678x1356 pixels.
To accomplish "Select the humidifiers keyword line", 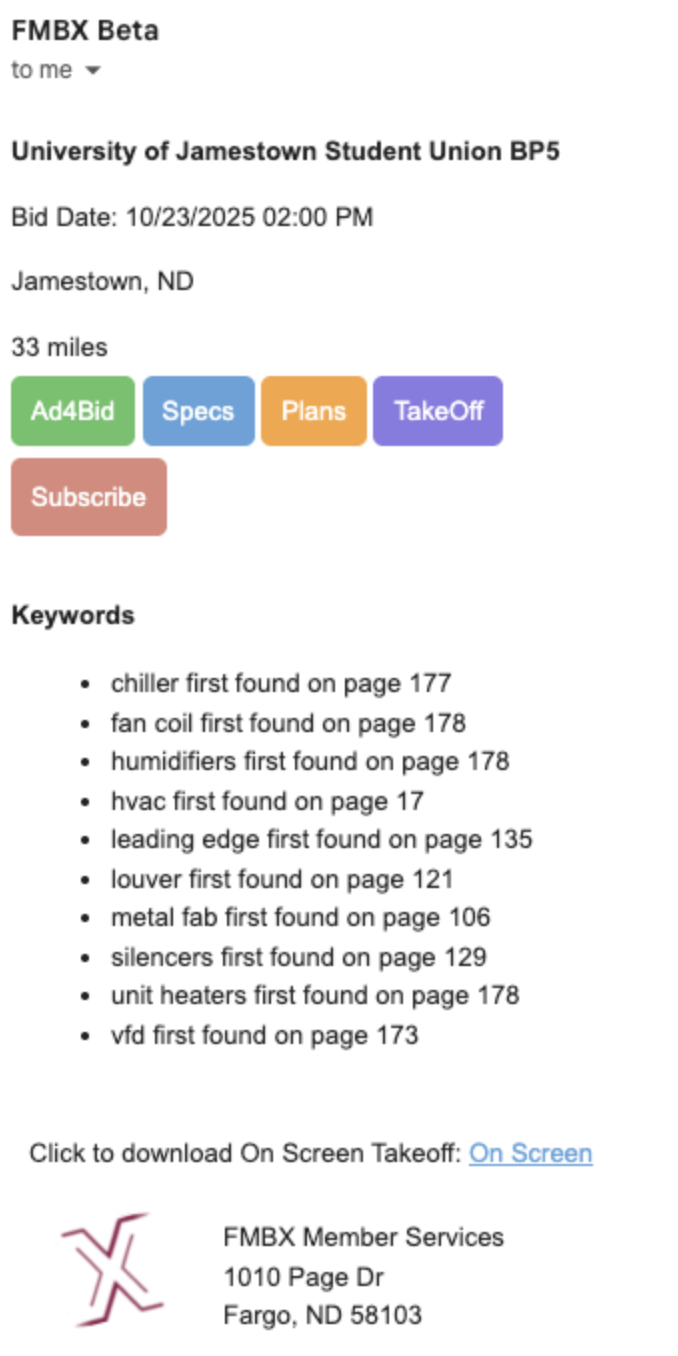I will 310,762.
